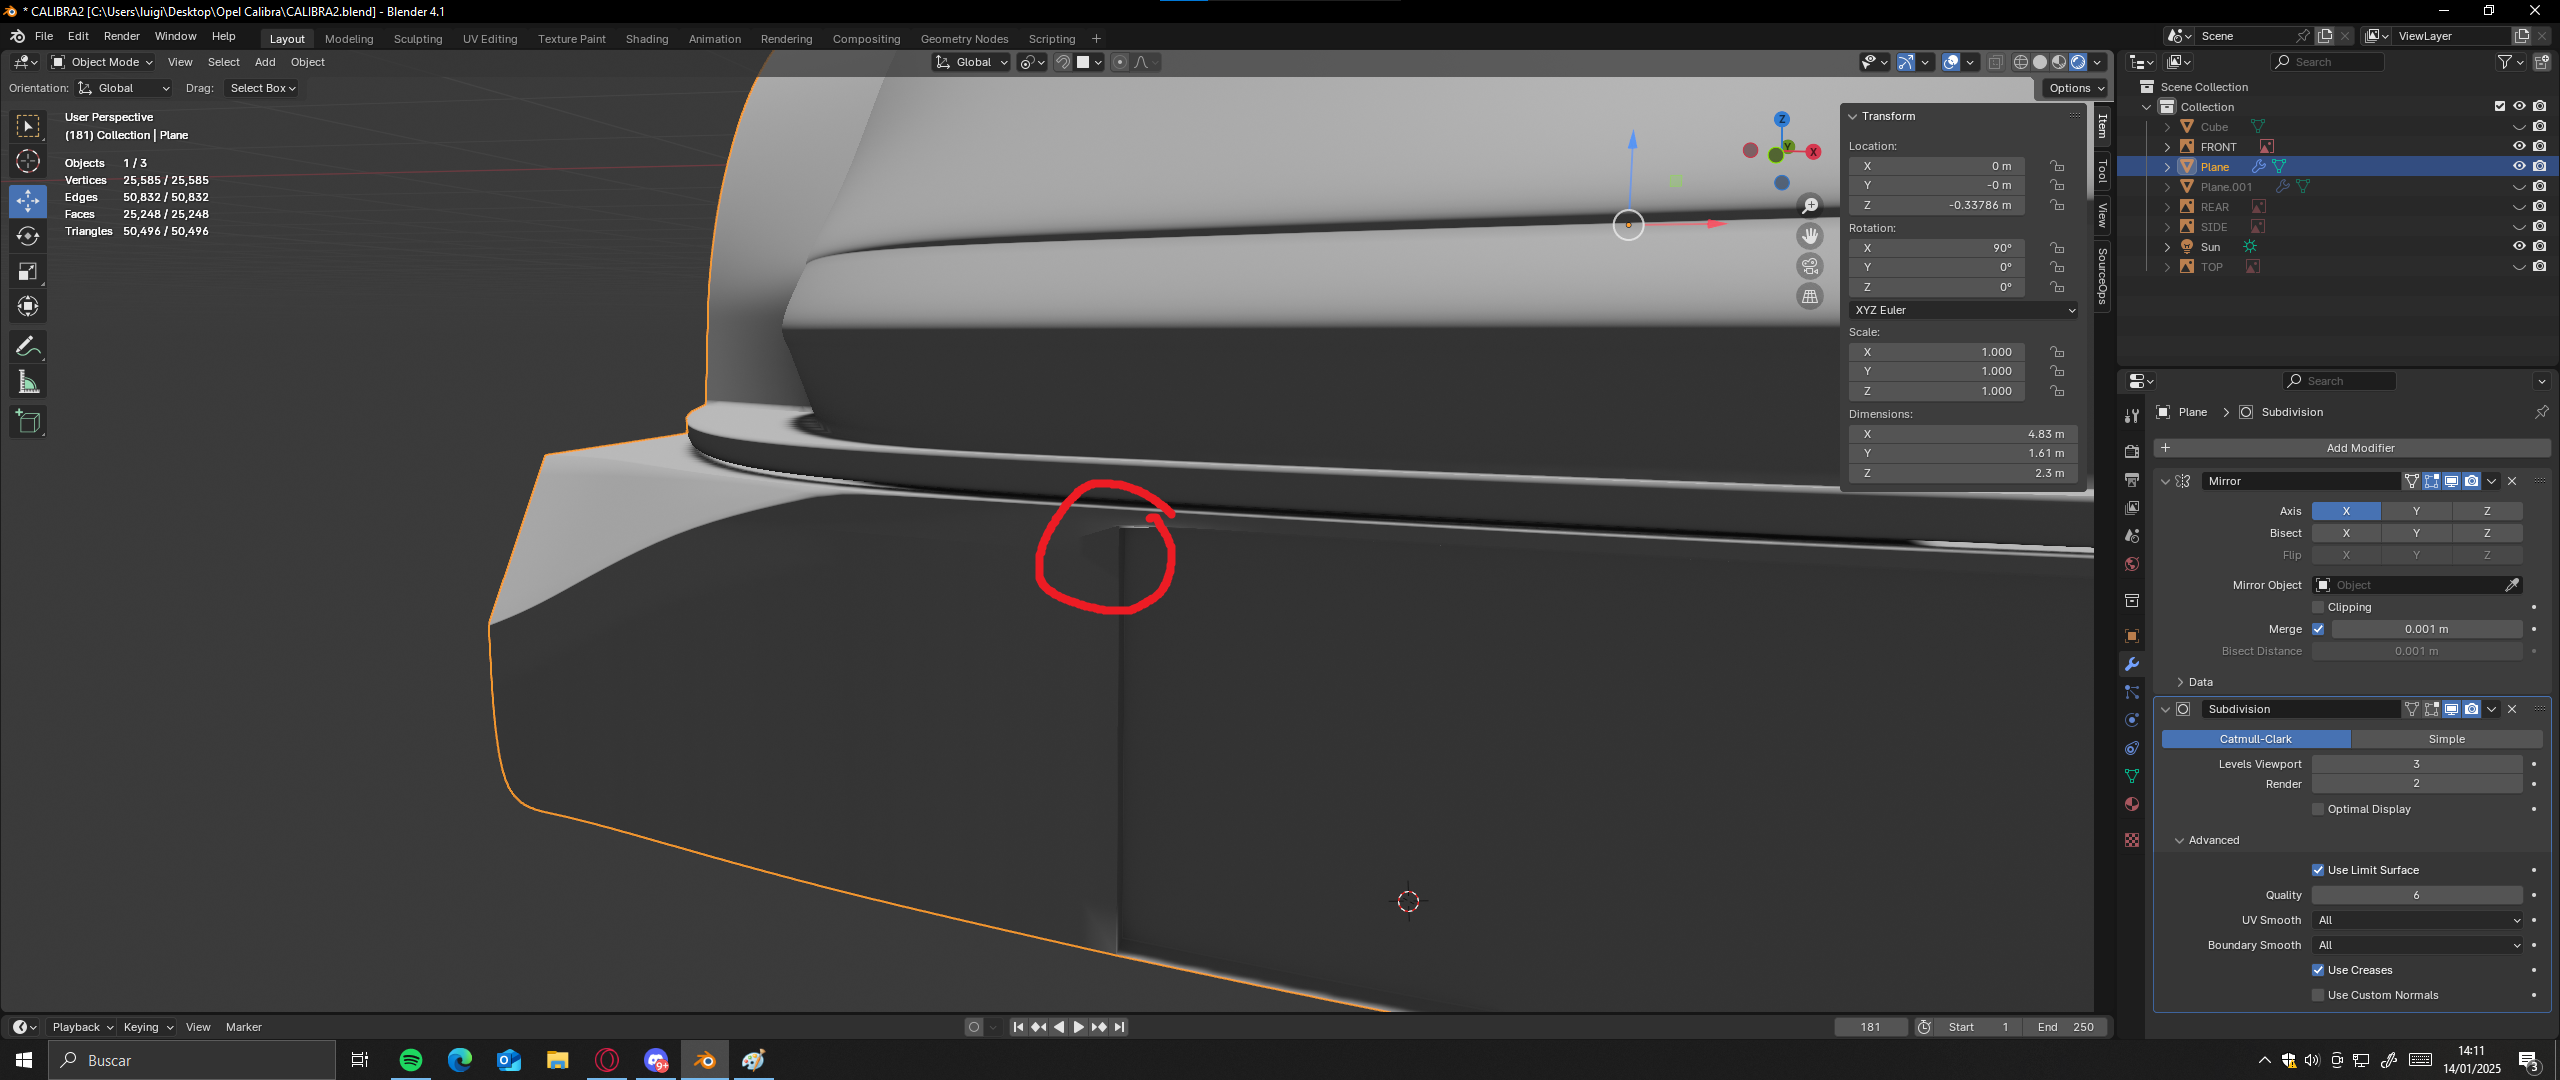Click the zoom magnifier viewport icon
This screenshot has height=1080, width=2560.
pos(1810,206)
